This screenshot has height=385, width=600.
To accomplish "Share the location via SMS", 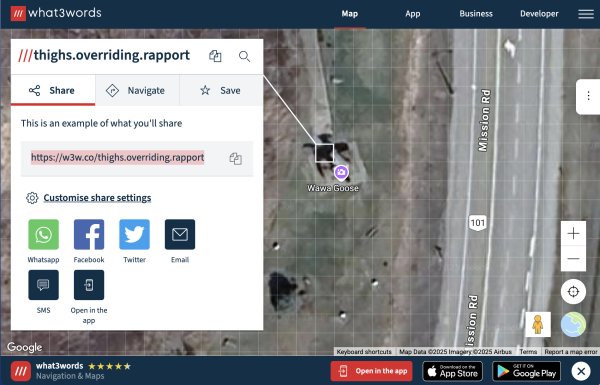I will point(44,285).
